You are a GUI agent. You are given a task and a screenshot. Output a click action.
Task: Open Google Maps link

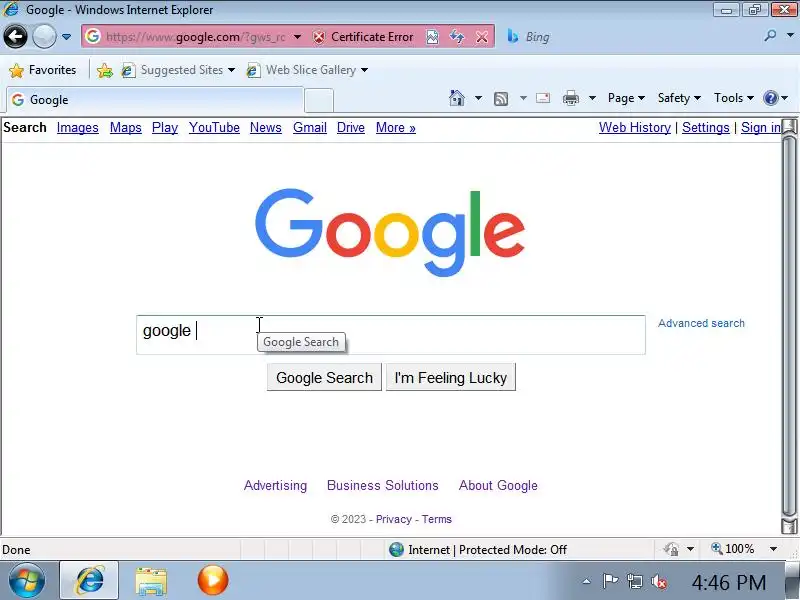pos(126,128)
